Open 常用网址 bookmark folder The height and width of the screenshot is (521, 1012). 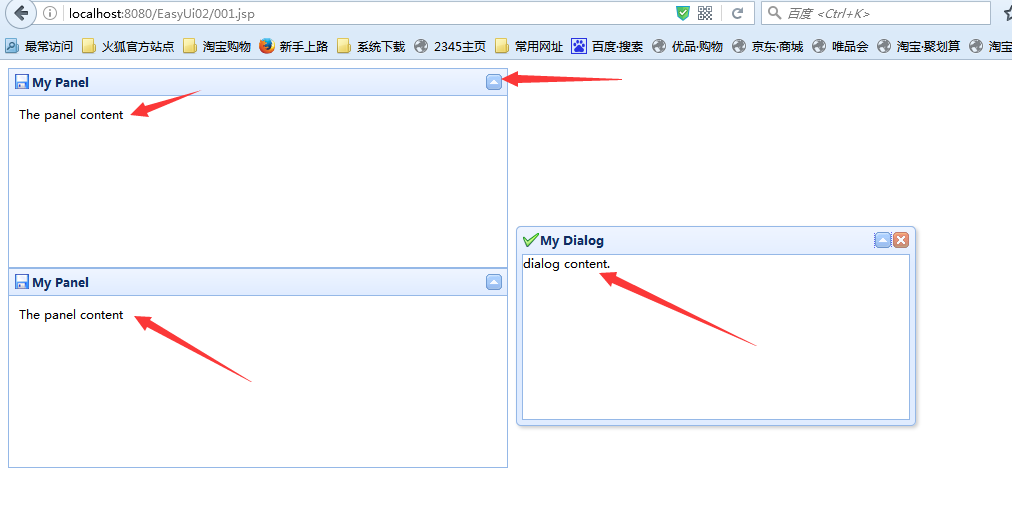[529, 46]
